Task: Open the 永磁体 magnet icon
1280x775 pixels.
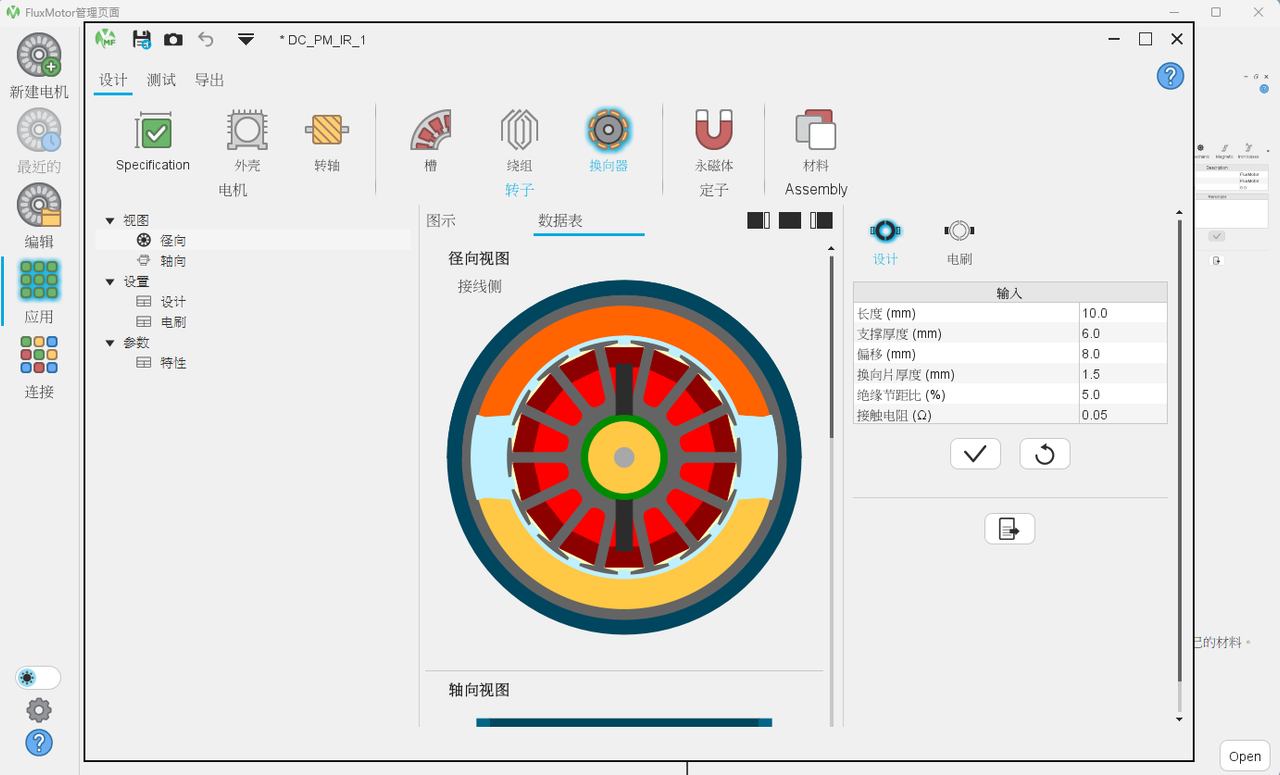Action: point(714,130)
